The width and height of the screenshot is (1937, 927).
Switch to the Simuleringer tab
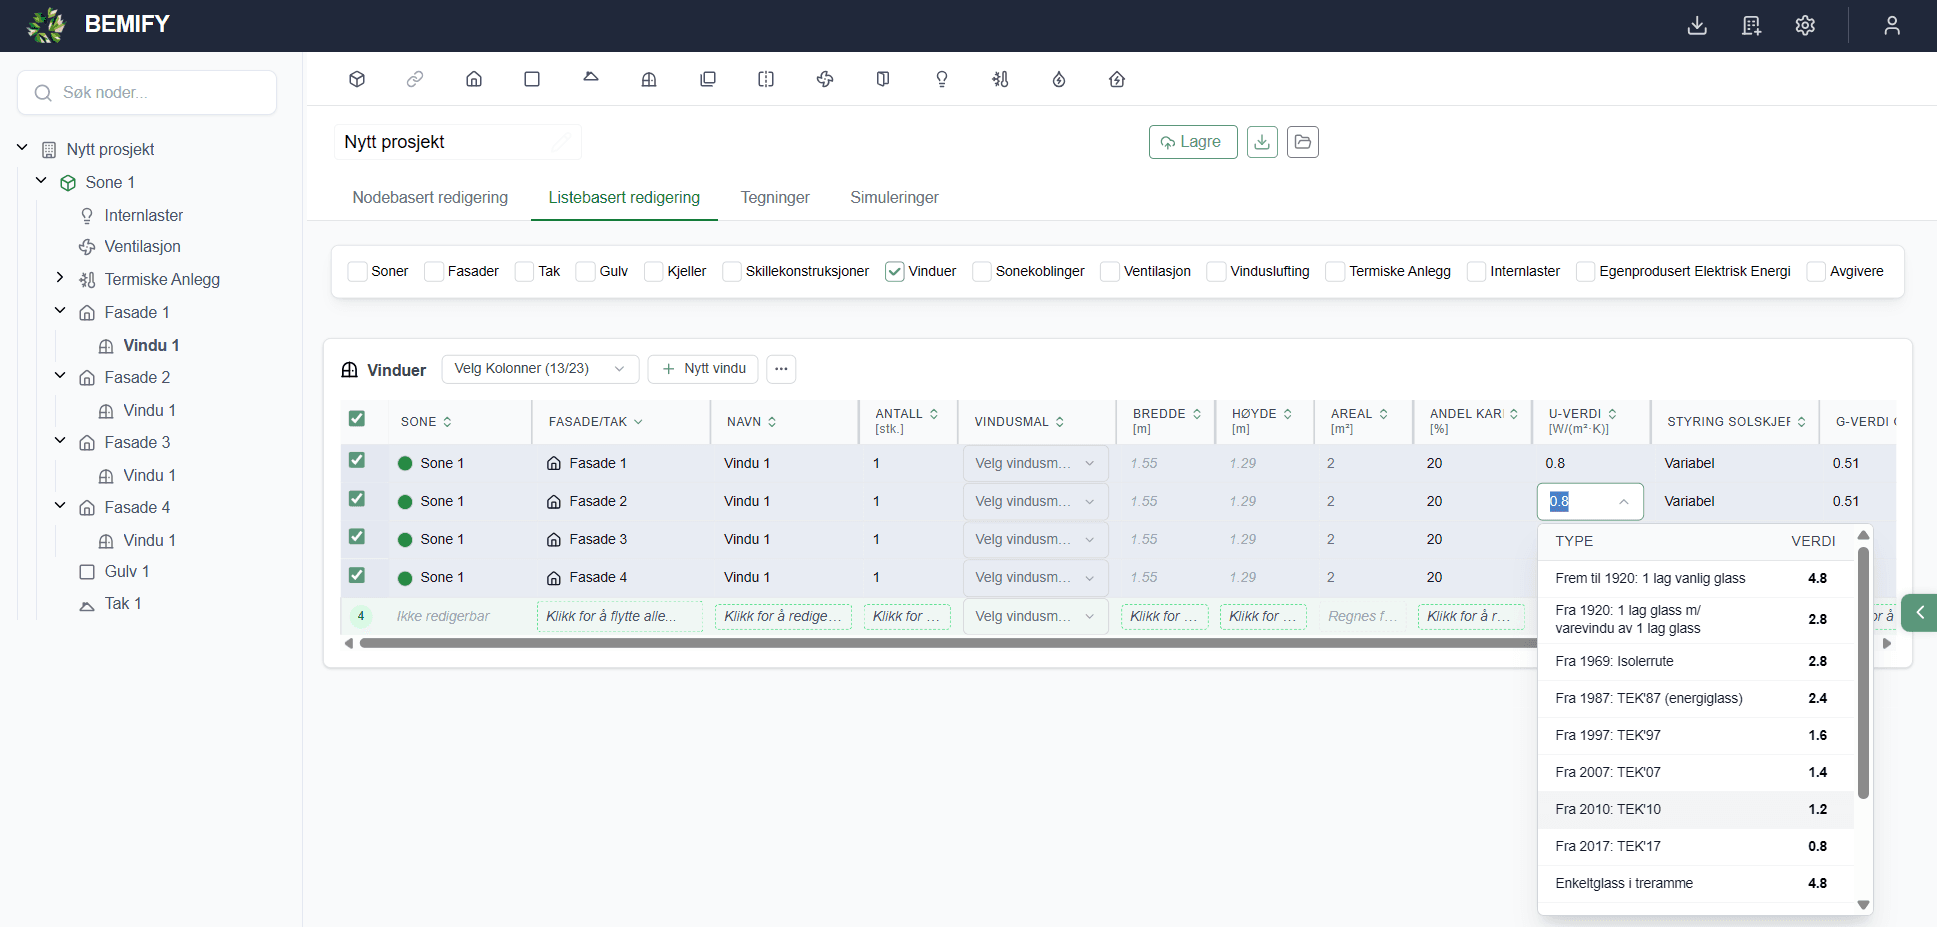pos(894,198)
